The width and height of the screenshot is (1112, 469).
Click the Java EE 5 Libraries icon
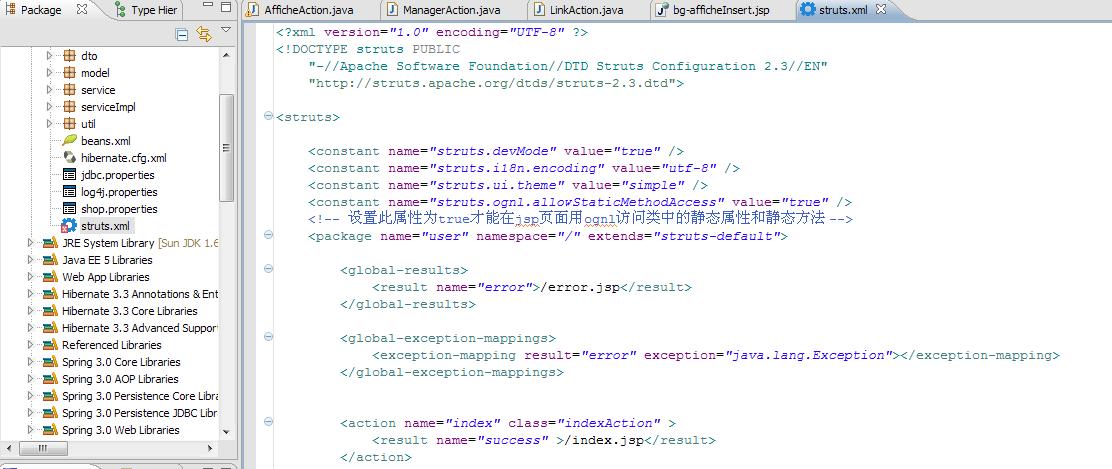(x=50, y=260)
